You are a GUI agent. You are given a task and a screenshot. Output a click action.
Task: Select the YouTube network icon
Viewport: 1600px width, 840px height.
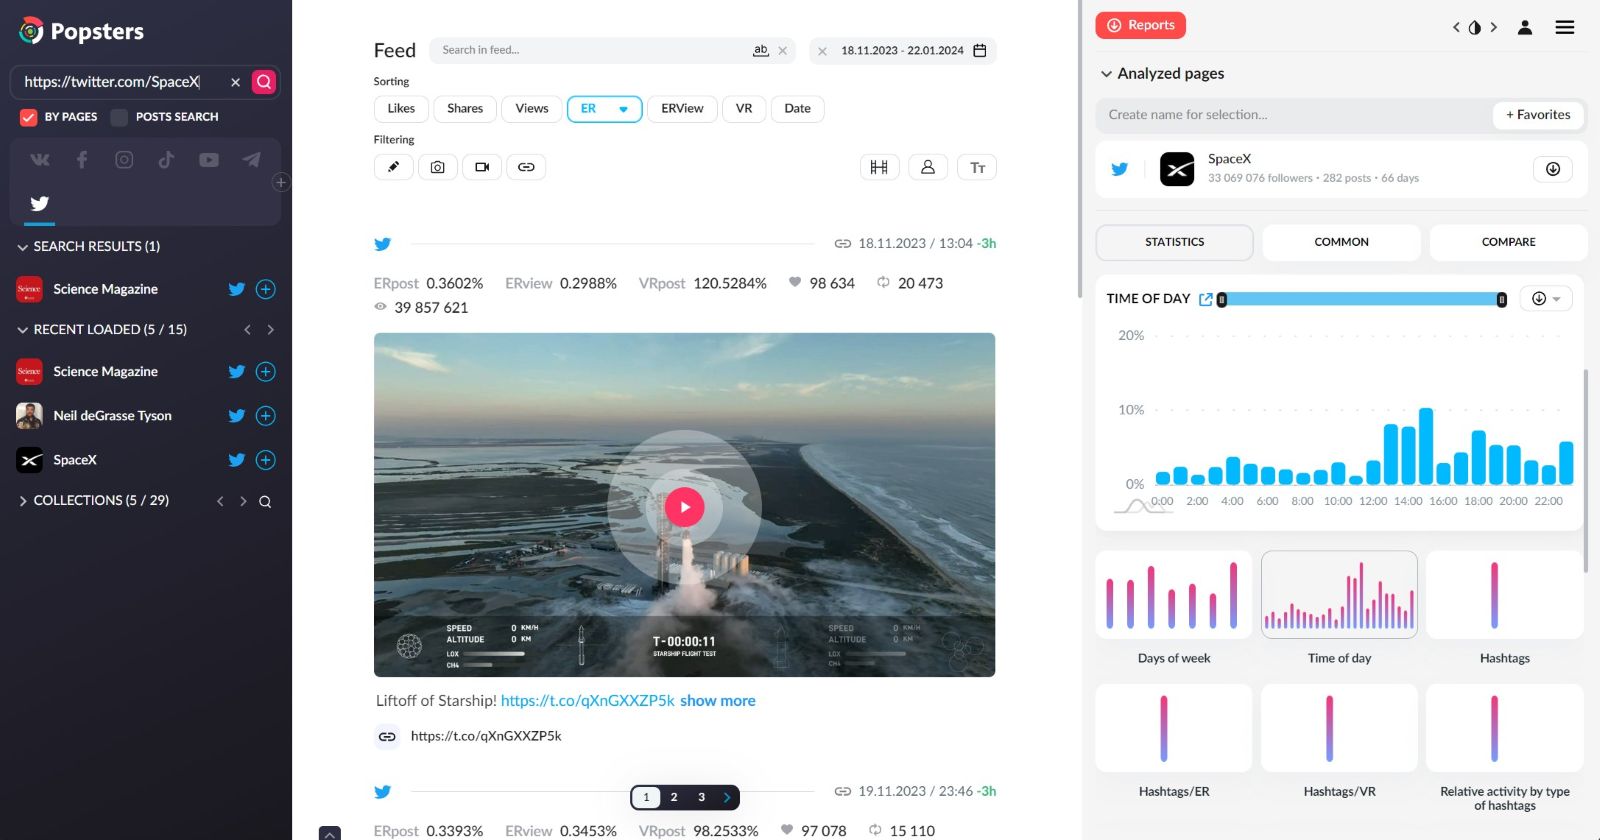(209, 160)
